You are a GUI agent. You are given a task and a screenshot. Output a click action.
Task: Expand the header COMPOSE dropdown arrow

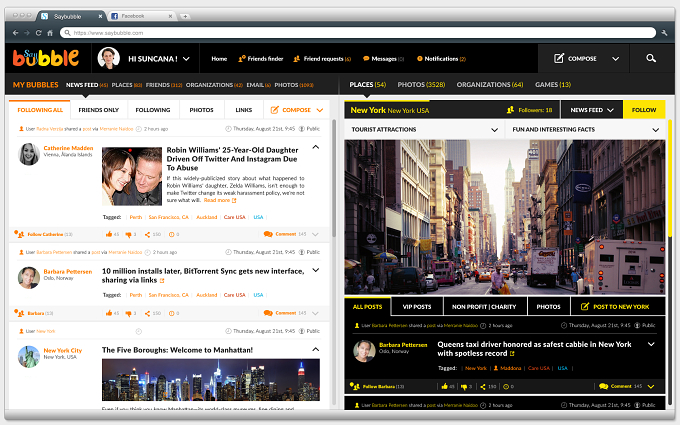615,59
